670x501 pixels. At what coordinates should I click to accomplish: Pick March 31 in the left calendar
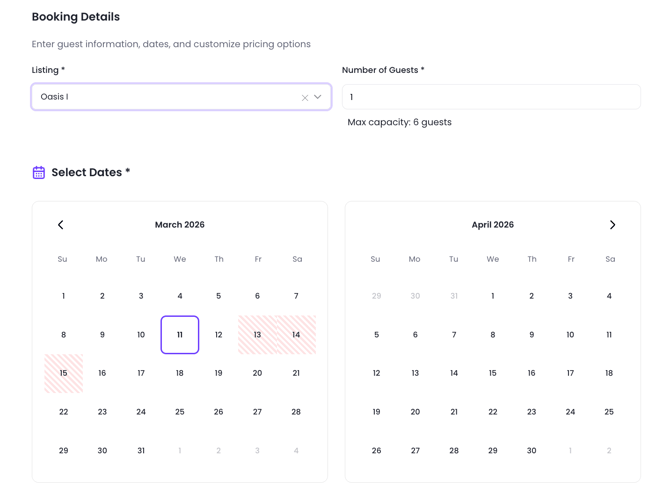[x=141, y=451]
